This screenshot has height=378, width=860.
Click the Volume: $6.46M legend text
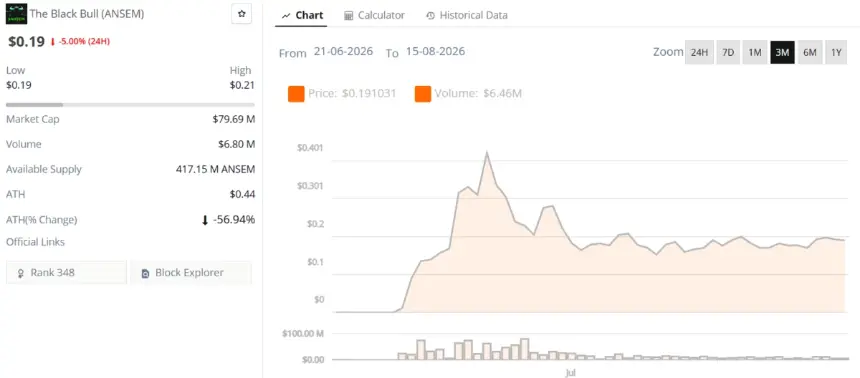coord(478,94)
